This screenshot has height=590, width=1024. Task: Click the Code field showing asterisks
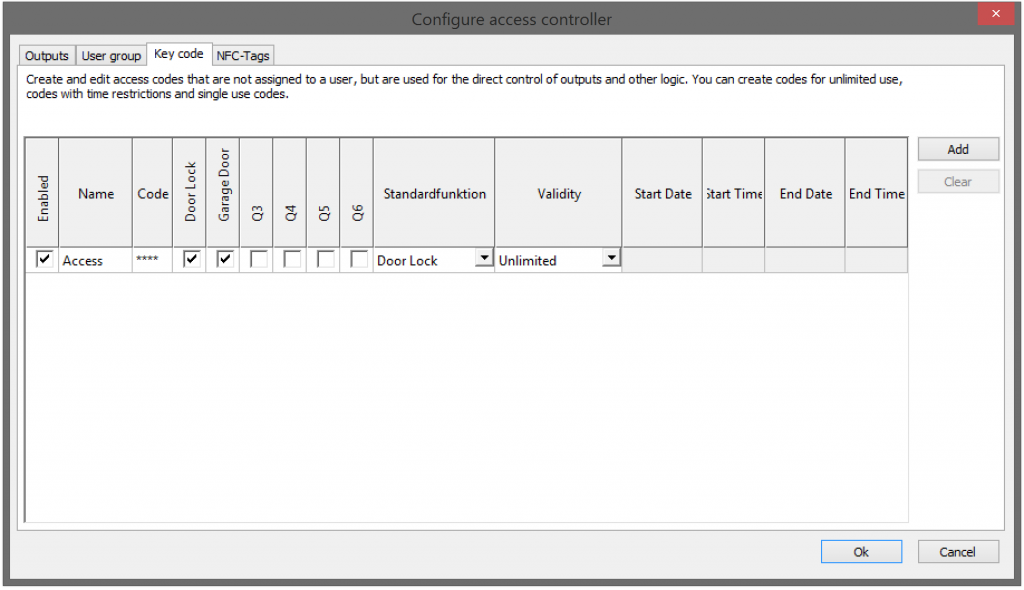click(152, 260)
